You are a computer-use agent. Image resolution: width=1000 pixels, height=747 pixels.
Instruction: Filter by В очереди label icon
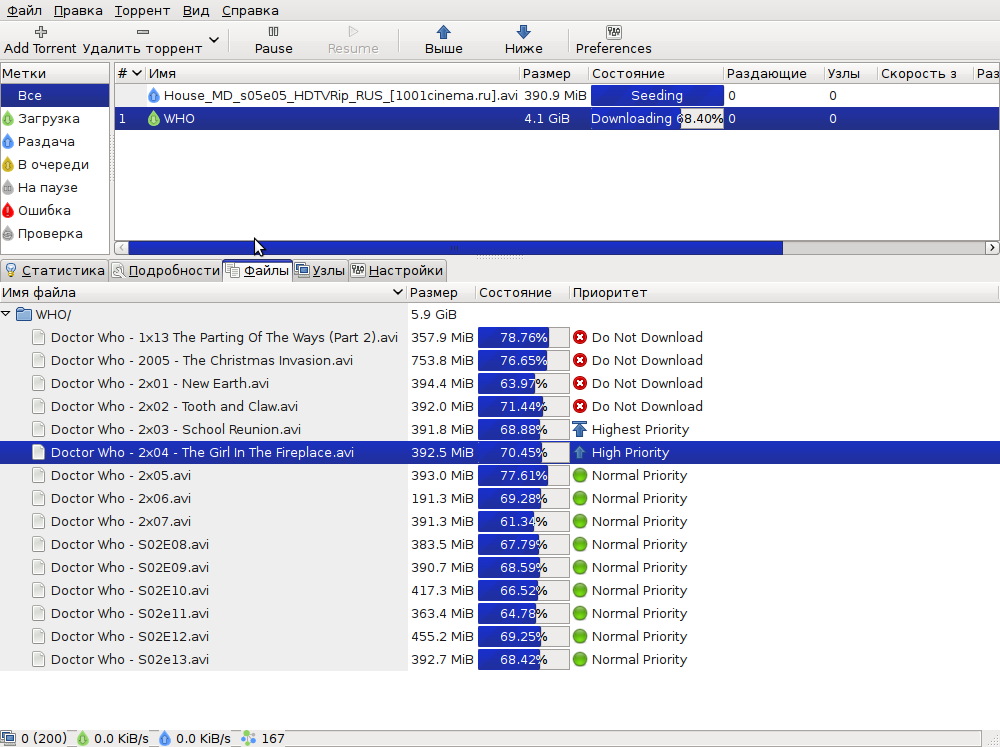8,165
